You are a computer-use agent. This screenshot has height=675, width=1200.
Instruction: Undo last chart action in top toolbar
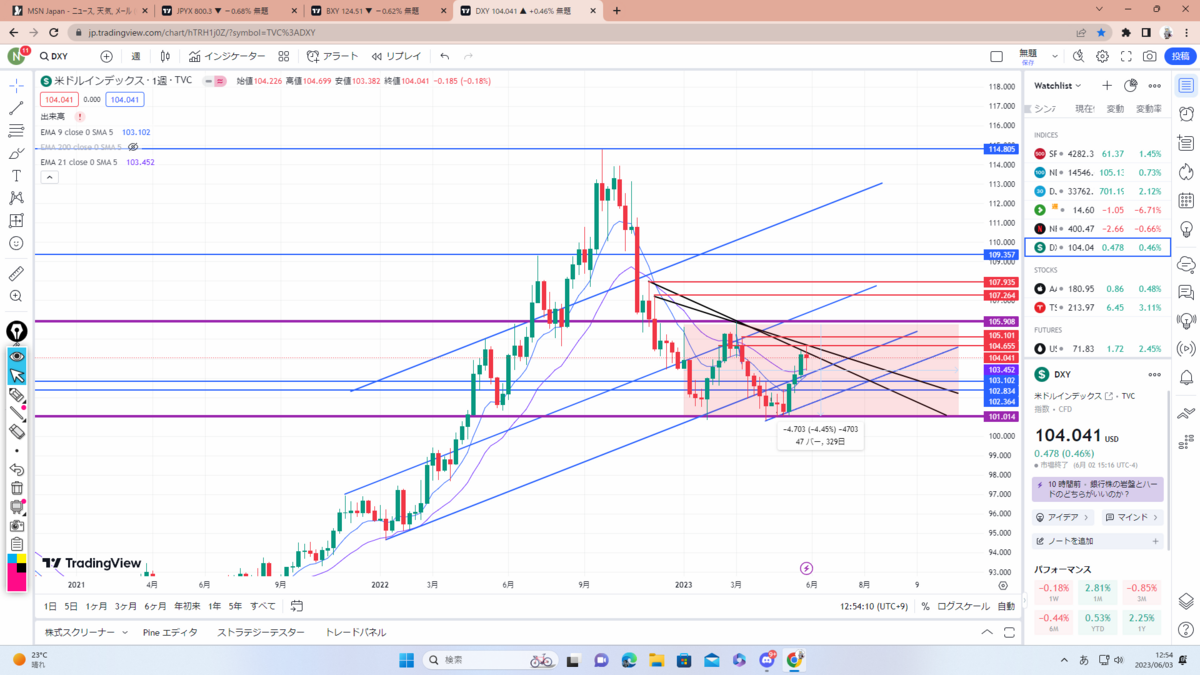point(444,56)
